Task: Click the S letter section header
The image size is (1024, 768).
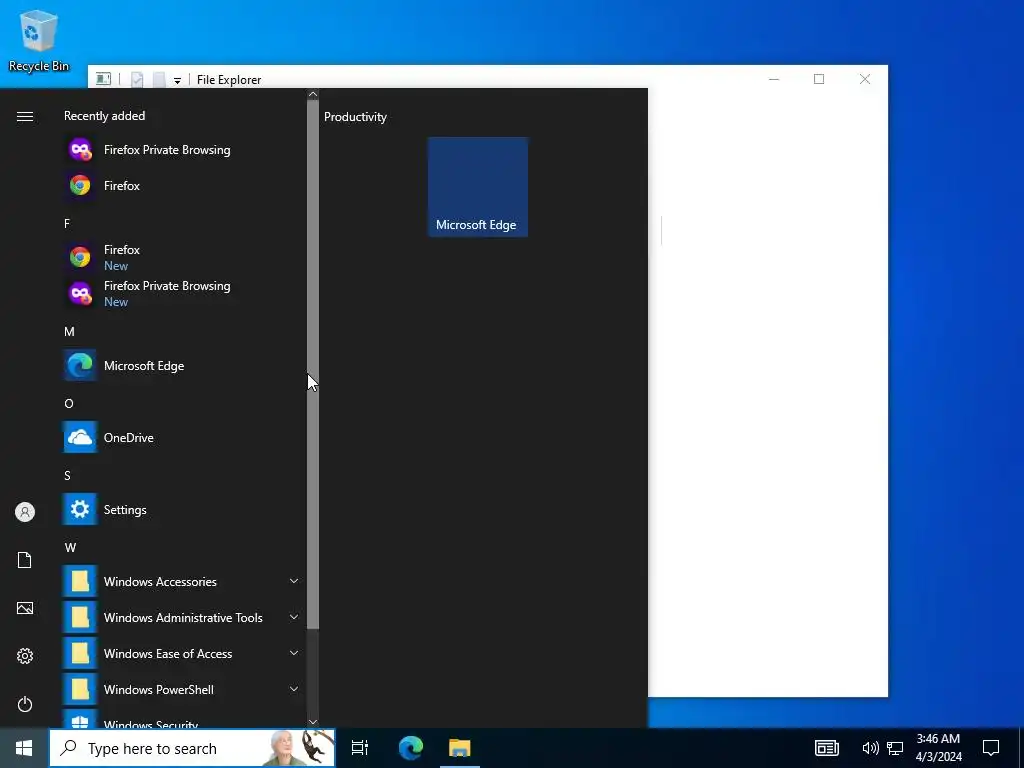Action: tap(67, 475)
